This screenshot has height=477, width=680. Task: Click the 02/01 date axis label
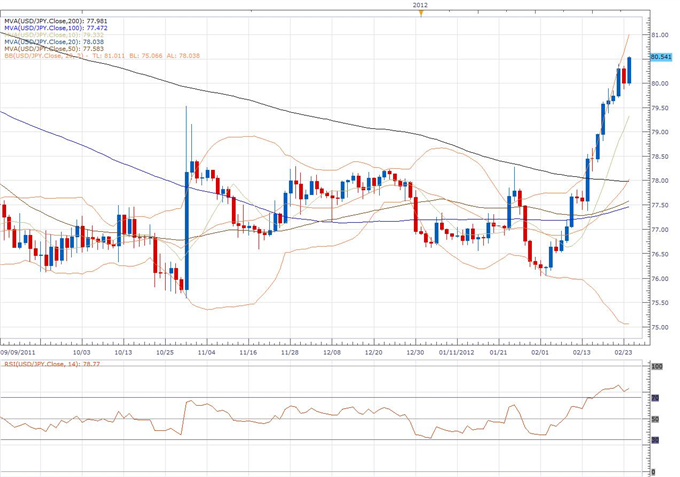(540, 352)
